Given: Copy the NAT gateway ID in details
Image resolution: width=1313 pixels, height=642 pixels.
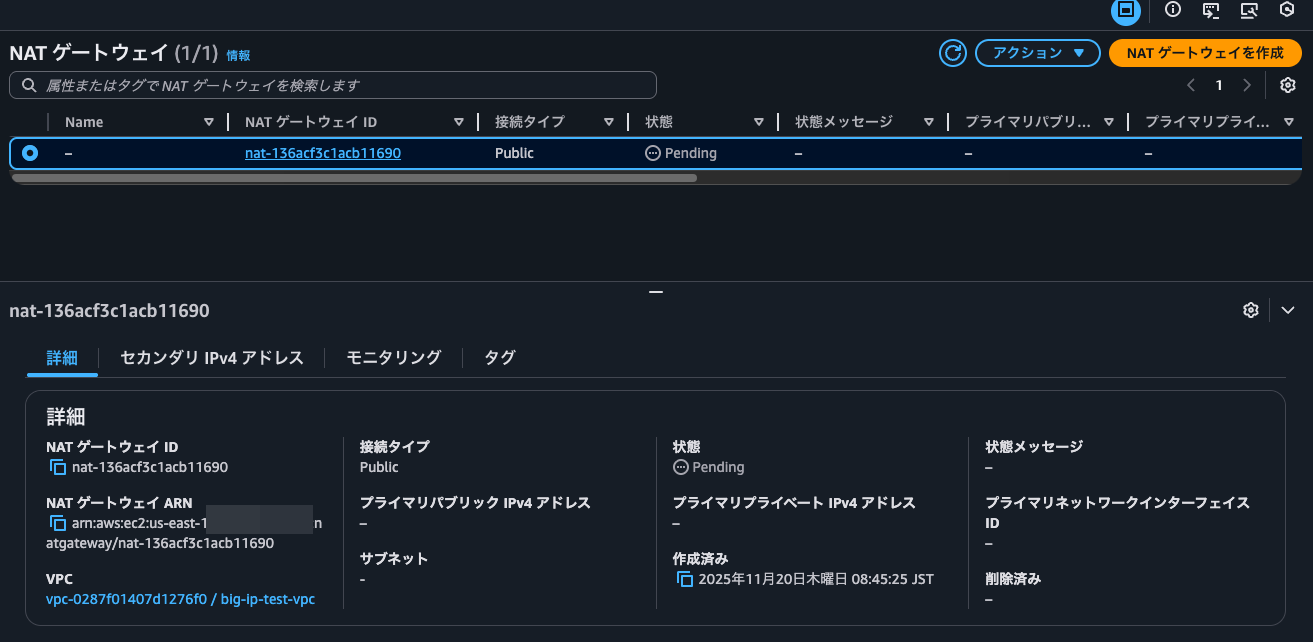Looking at the screenshot, I should (x=58, y=466).
